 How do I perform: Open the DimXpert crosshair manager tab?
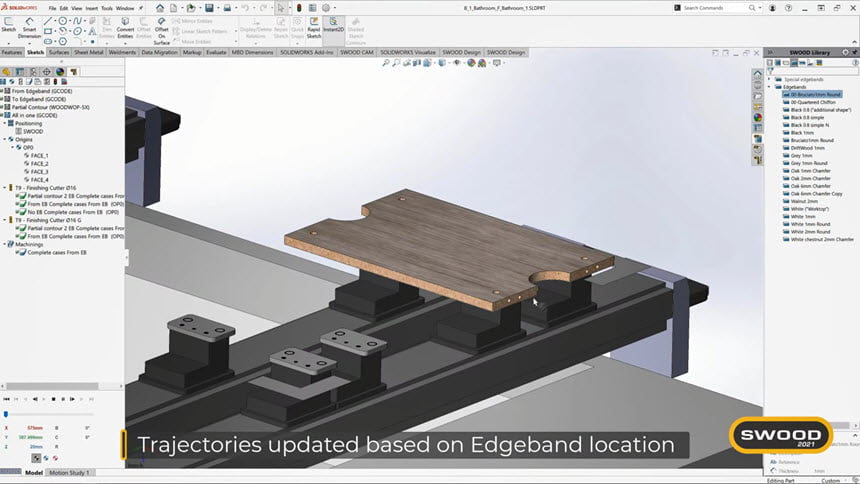(47, 71)
